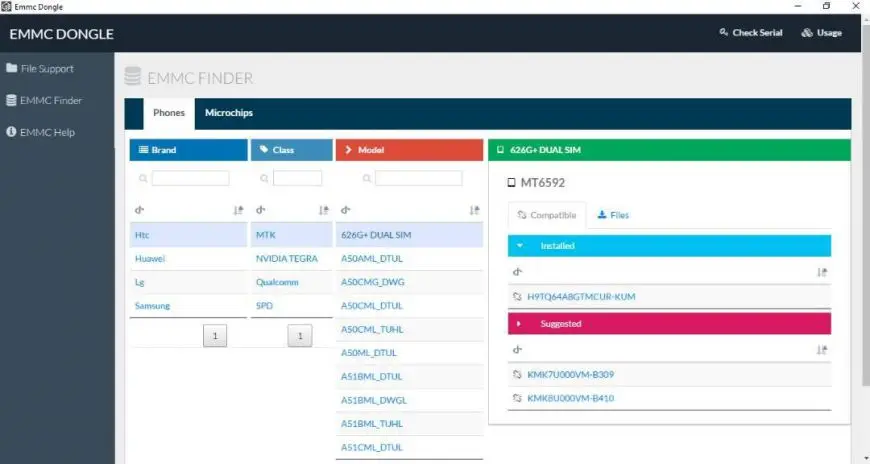Viewport: 870px width, 464px height.
Task: Click the EMMC DONGLE logo title
Action: [62, 34]
